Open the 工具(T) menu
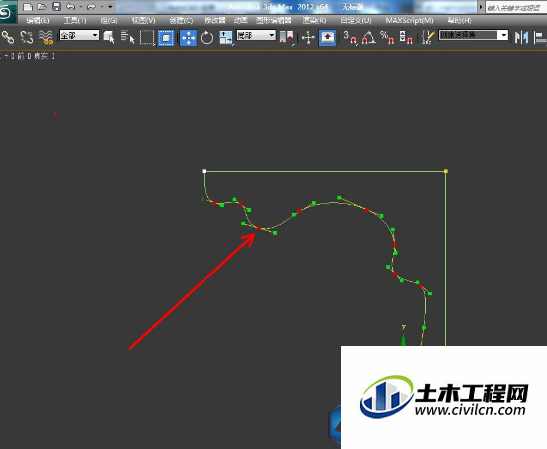Screen dimensions: 547x449 [x=75, y=21]
